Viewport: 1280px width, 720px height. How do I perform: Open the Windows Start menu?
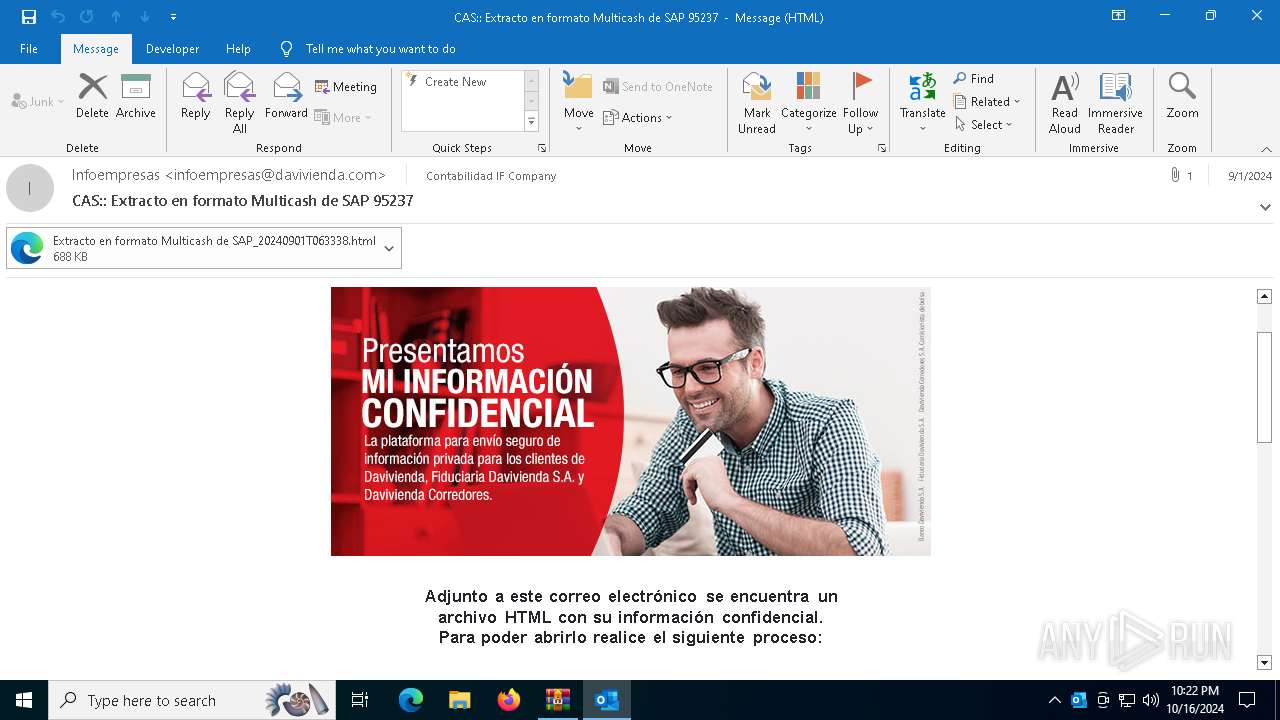coord(24,700)
